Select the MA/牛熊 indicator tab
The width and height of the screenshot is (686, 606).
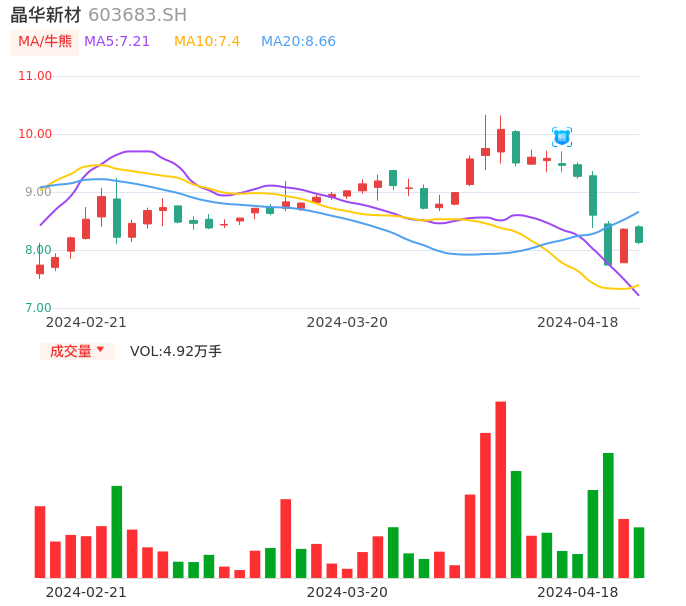[45, 42]
